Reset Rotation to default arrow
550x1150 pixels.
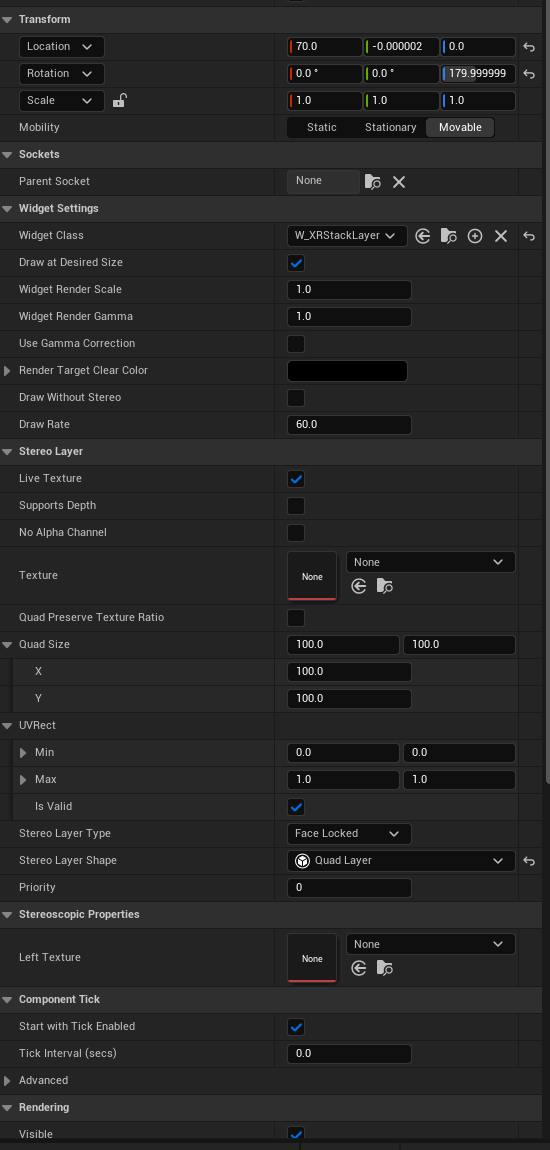tap(529, 74)
